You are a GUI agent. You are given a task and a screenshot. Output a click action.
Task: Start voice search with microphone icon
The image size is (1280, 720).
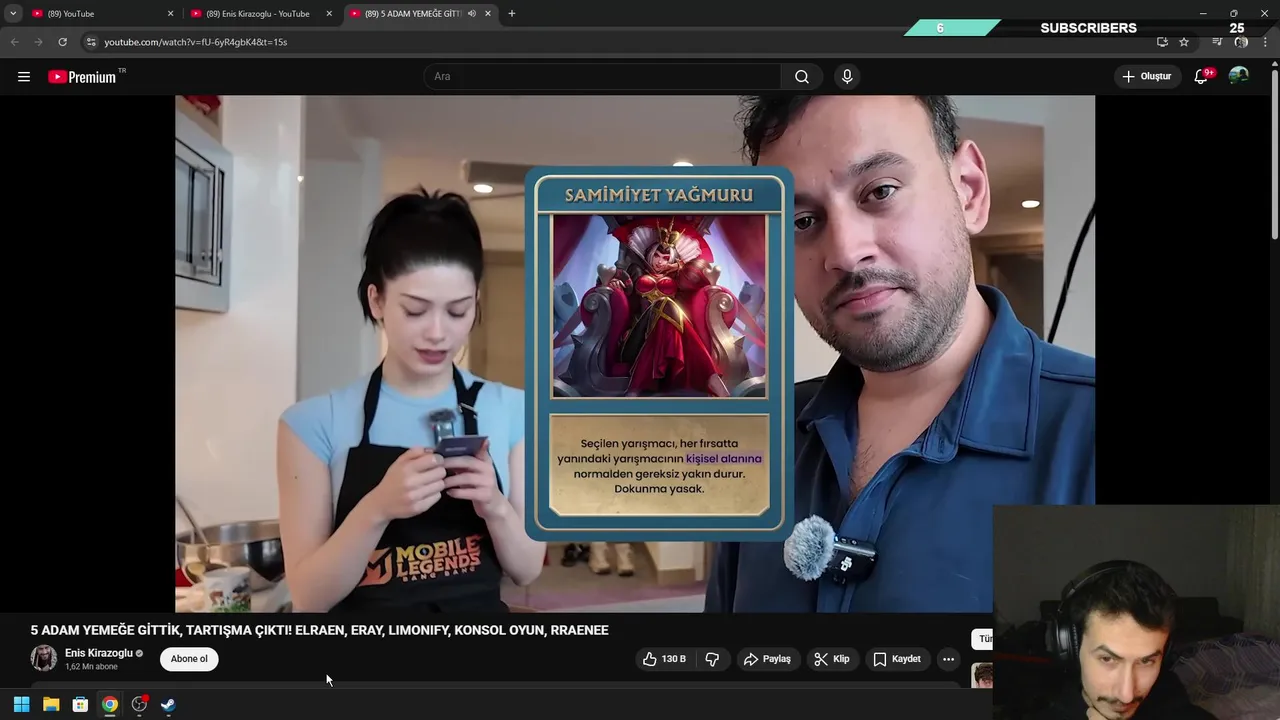pos(847,77)
